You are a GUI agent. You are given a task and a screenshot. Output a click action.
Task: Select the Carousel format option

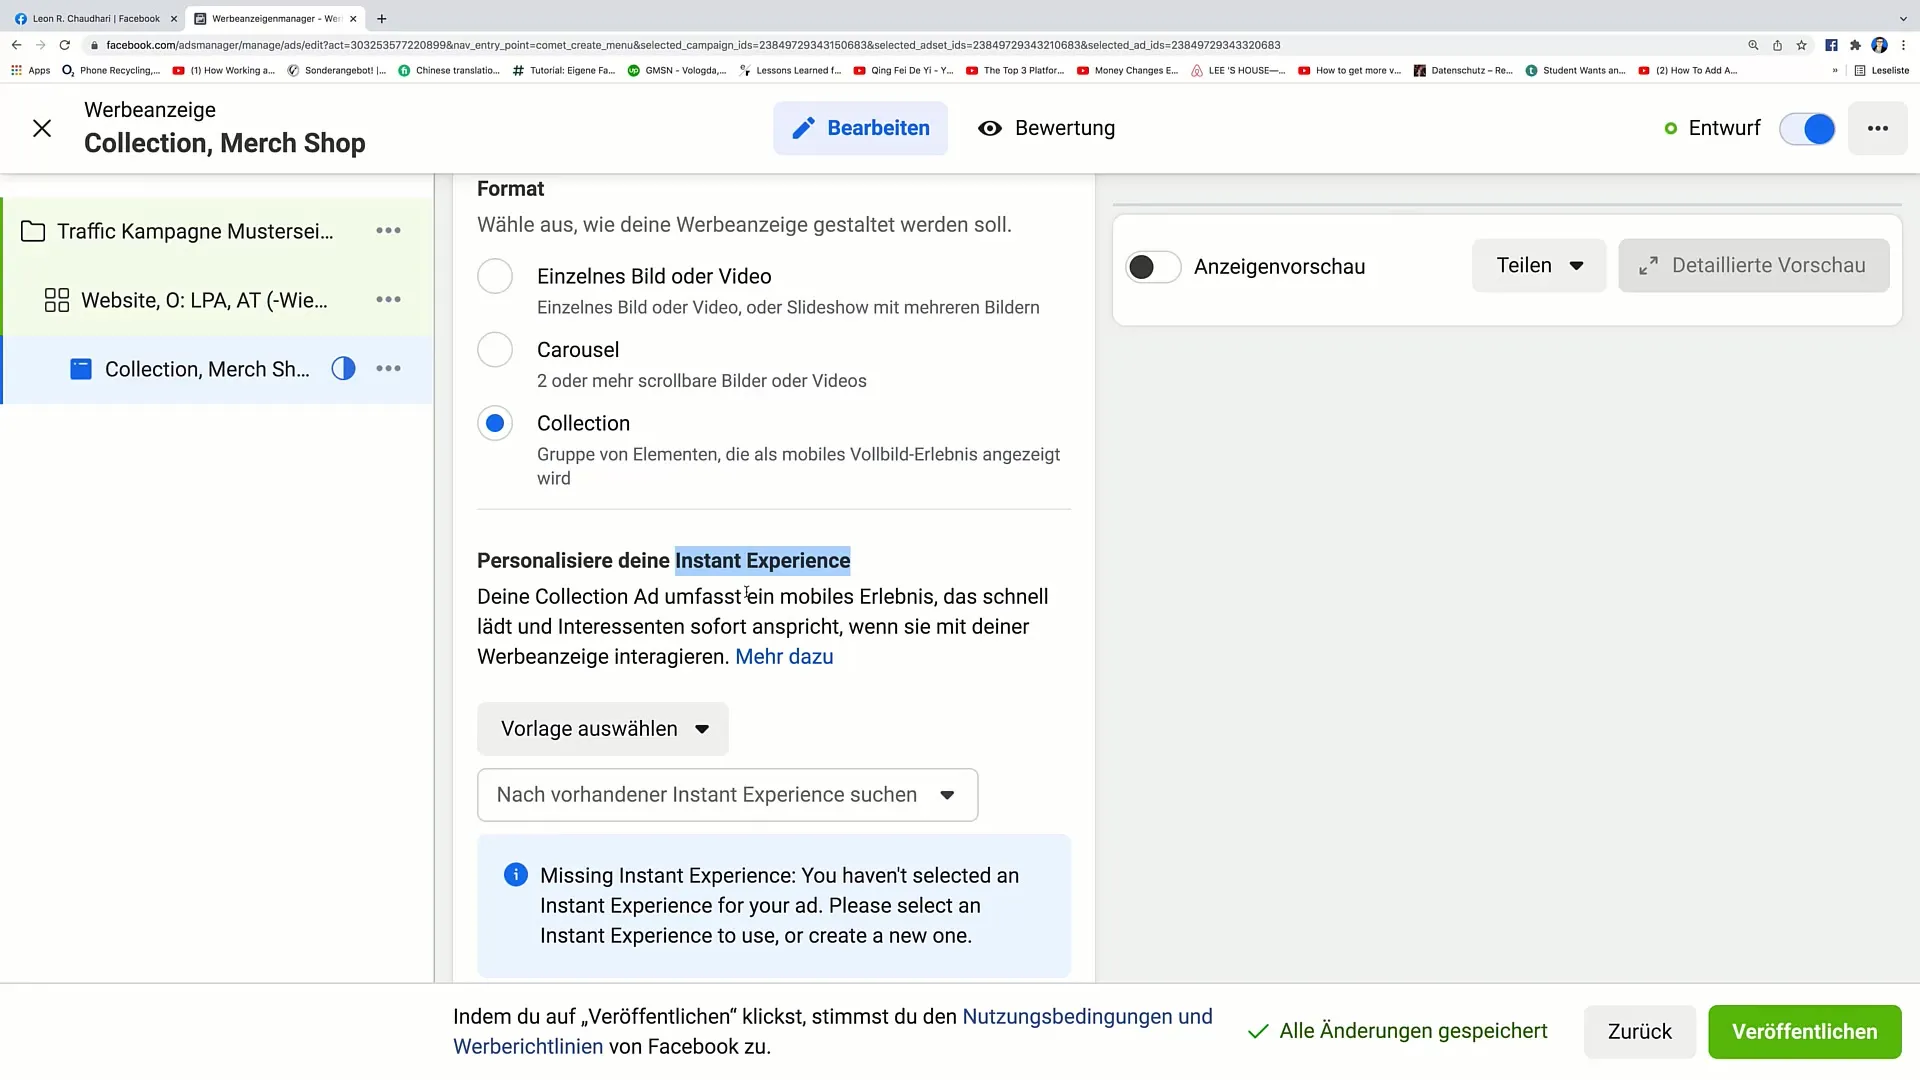tap(495, 350)
